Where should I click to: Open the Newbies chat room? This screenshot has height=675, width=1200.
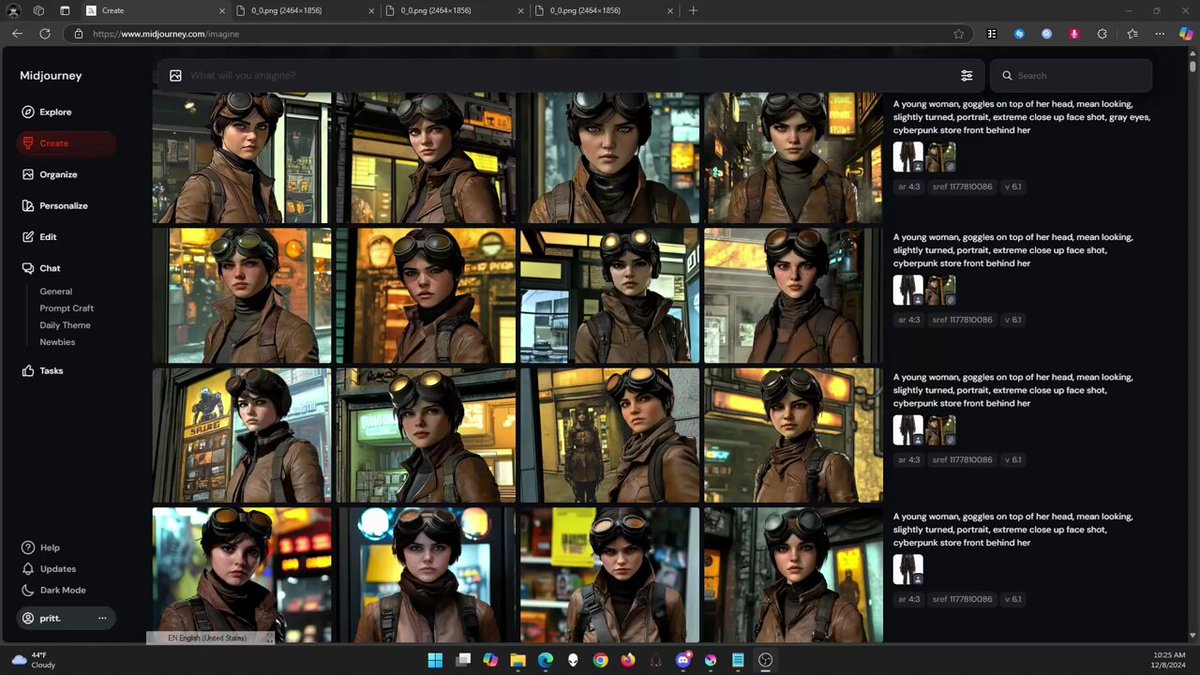coord(57,342)
